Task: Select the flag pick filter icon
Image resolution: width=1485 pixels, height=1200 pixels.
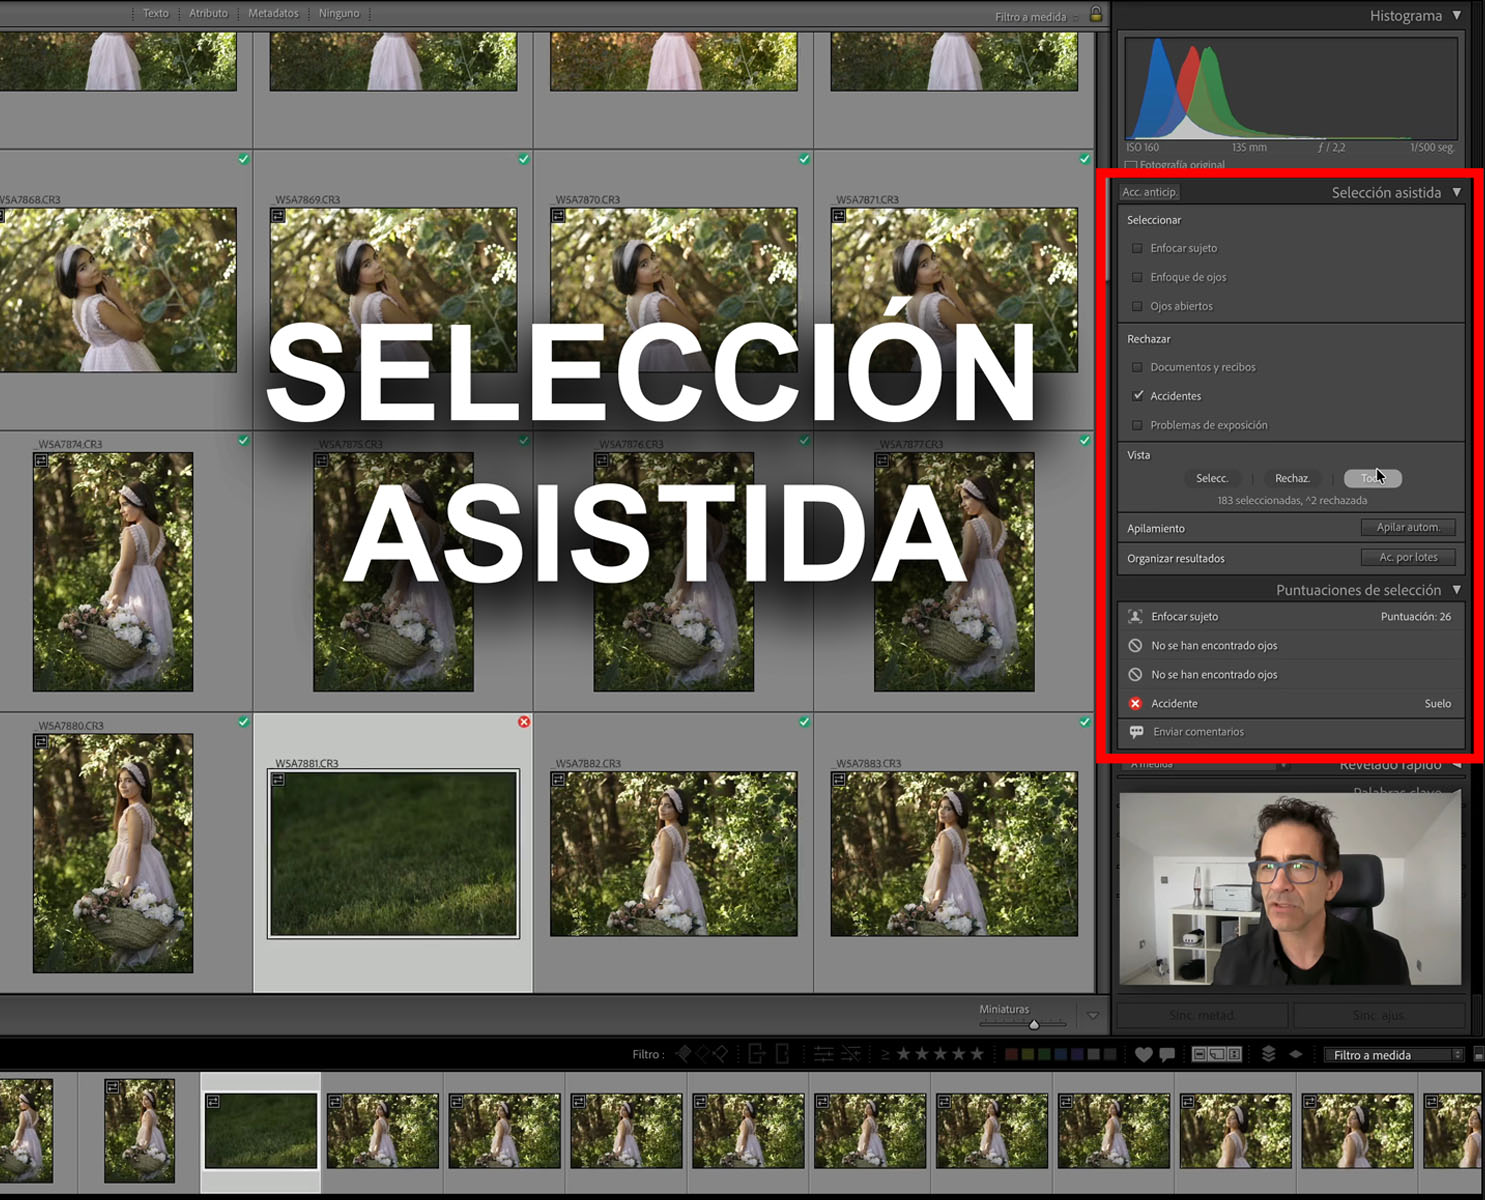Action: (685, 1053)
